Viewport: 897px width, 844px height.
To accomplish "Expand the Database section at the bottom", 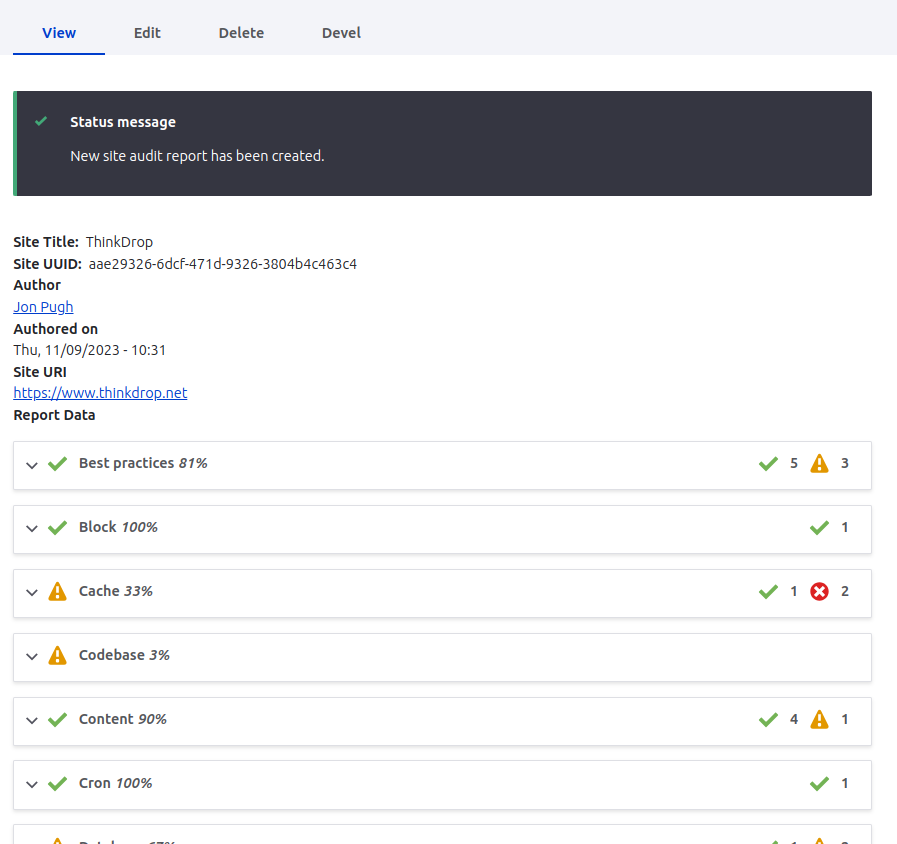I will 31,843.
